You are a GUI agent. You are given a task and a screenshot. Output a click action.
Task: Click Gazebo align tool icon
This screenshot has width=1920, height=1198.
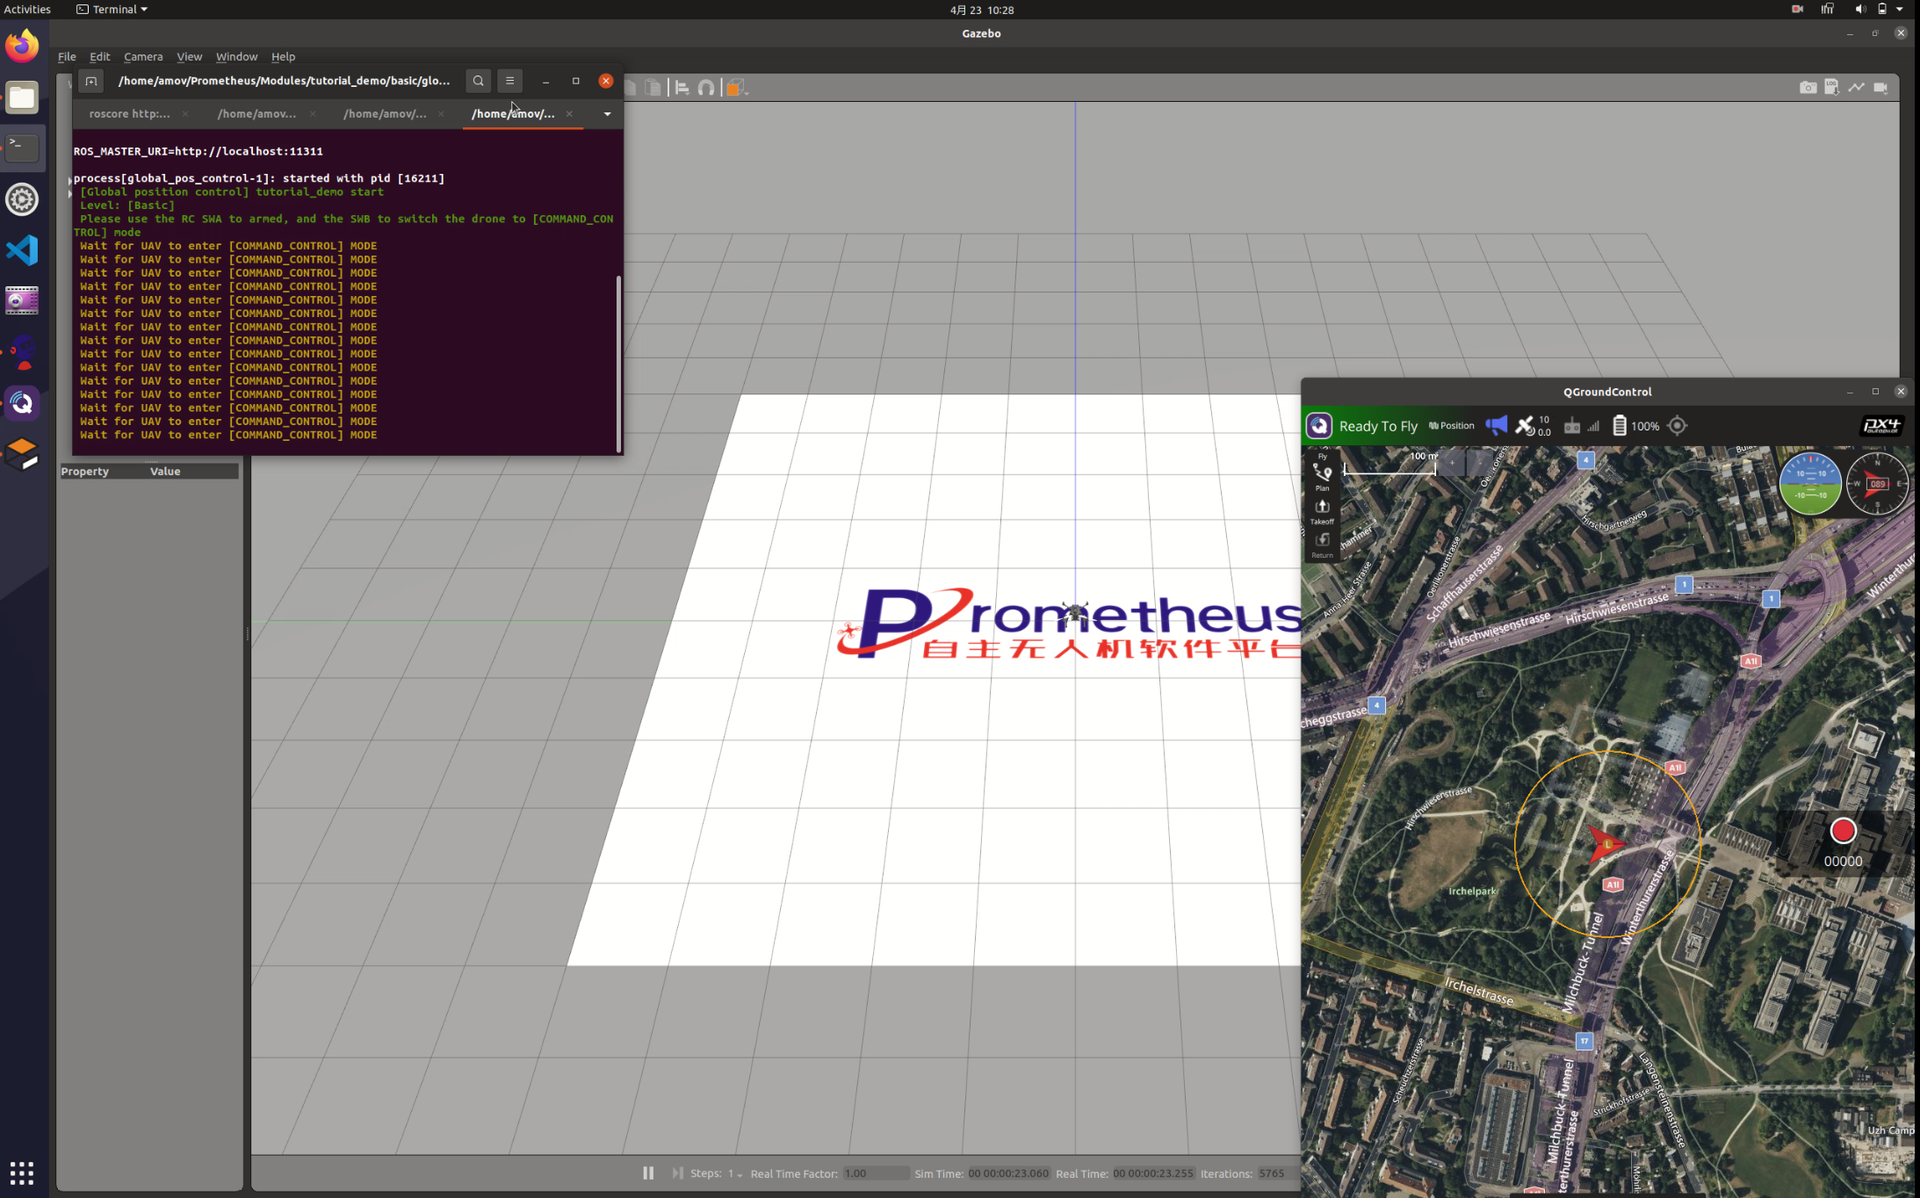(682, 88)
